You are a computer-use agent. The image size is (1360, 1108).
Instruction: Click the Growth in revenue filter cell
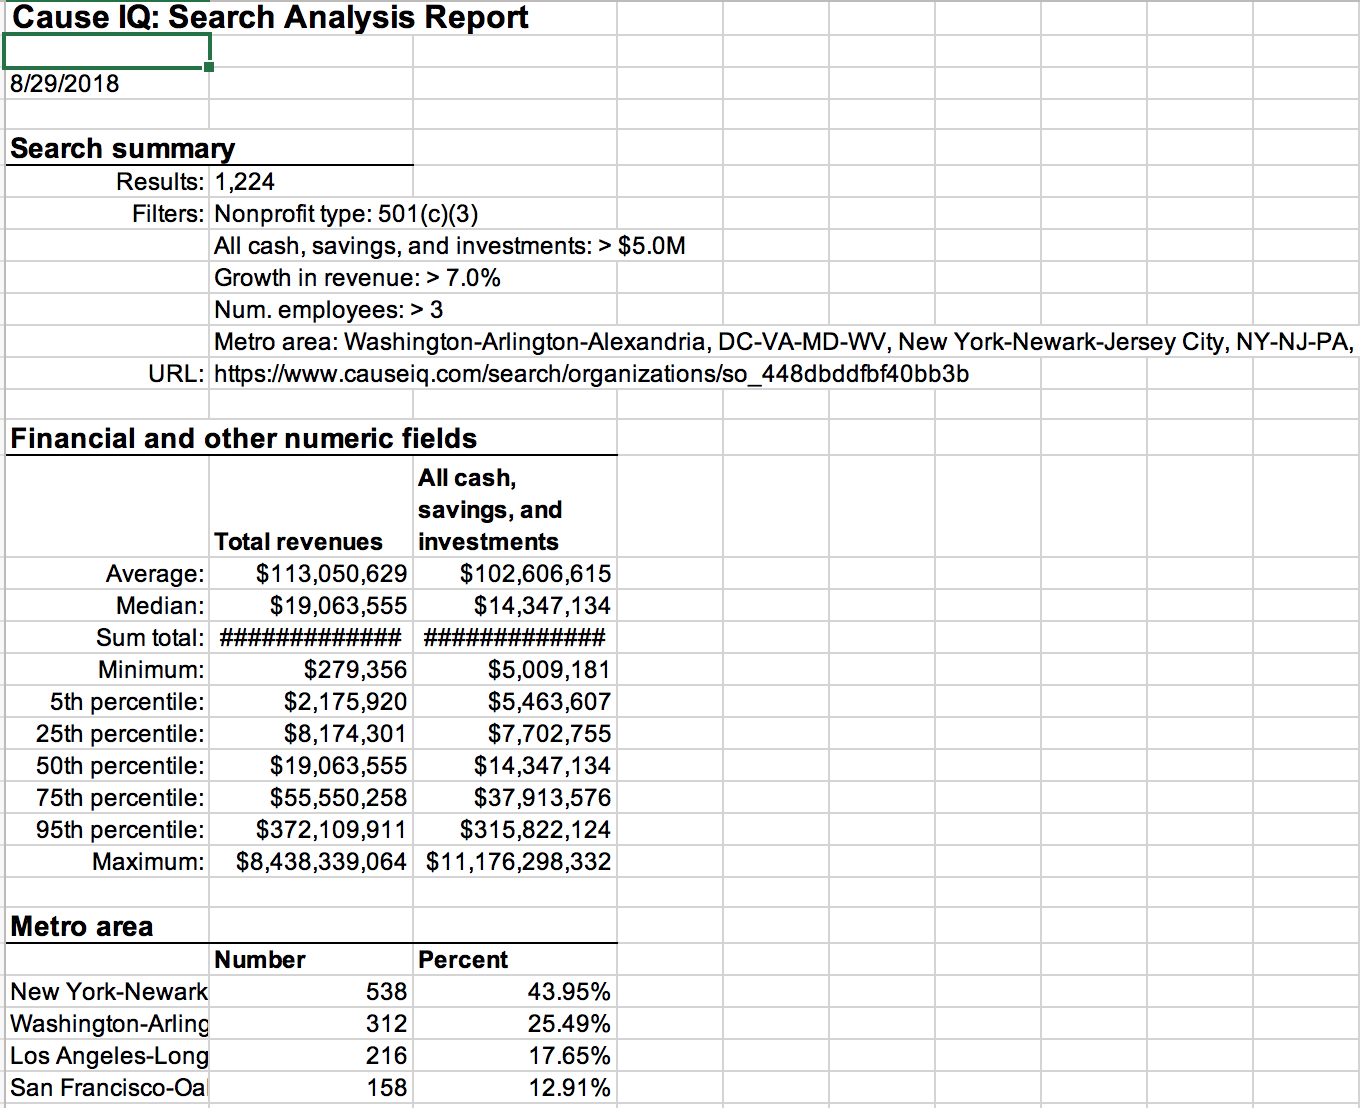[357, 278]
